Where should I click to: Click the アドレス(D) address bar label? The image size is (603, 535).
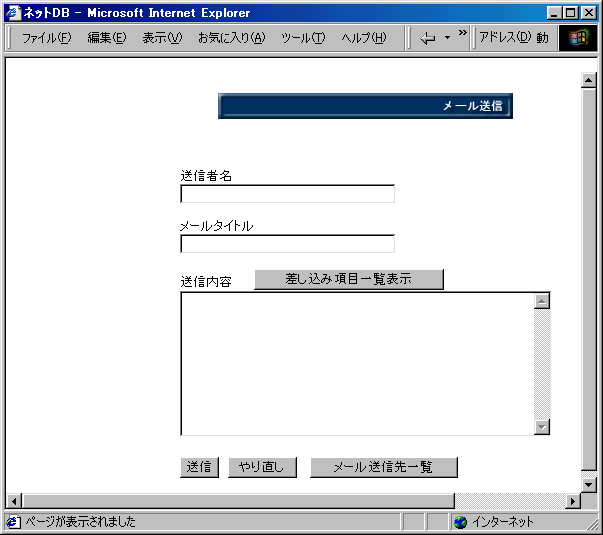(x=505, y=37)
